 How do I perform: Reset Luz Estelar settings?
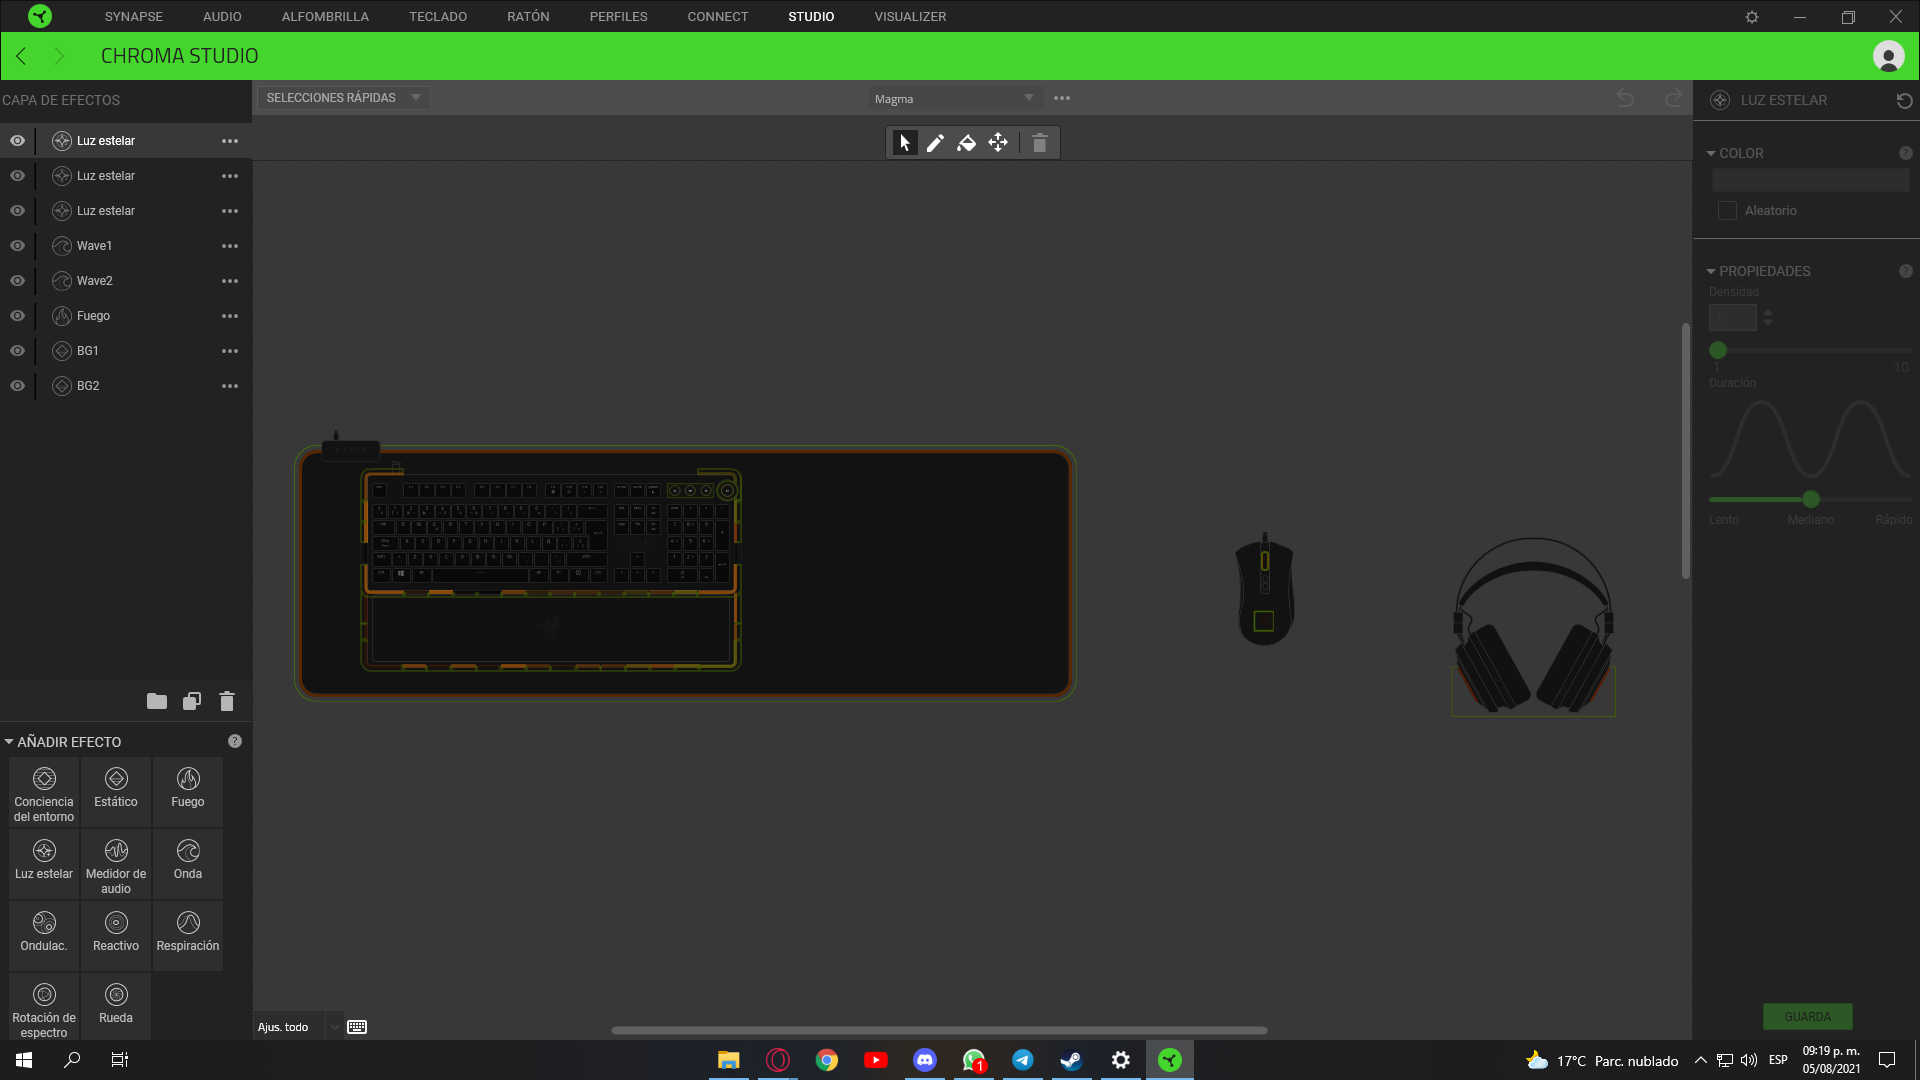pyautogui.click(x=1904, y=100)
